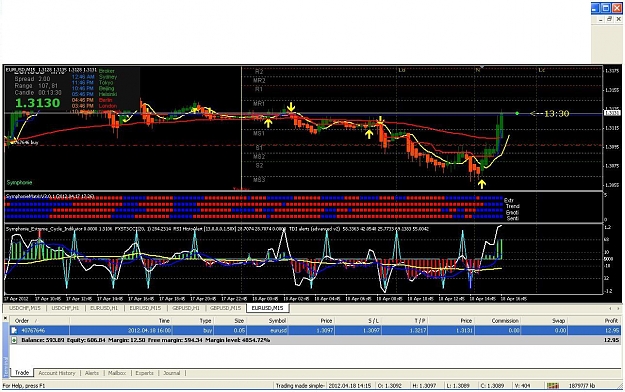Click the Price header next to Symbol

[312, 321]
